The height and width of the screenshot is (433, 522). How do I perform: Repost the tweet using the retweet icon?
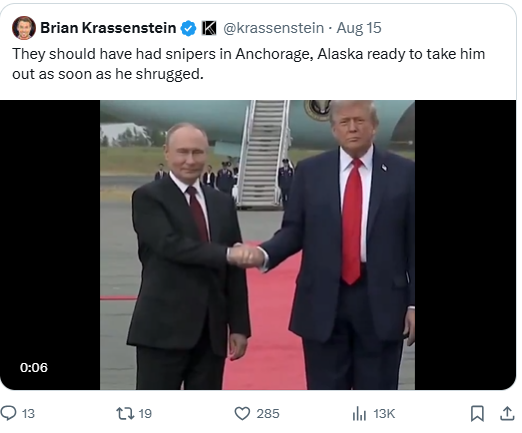[125, 413]
